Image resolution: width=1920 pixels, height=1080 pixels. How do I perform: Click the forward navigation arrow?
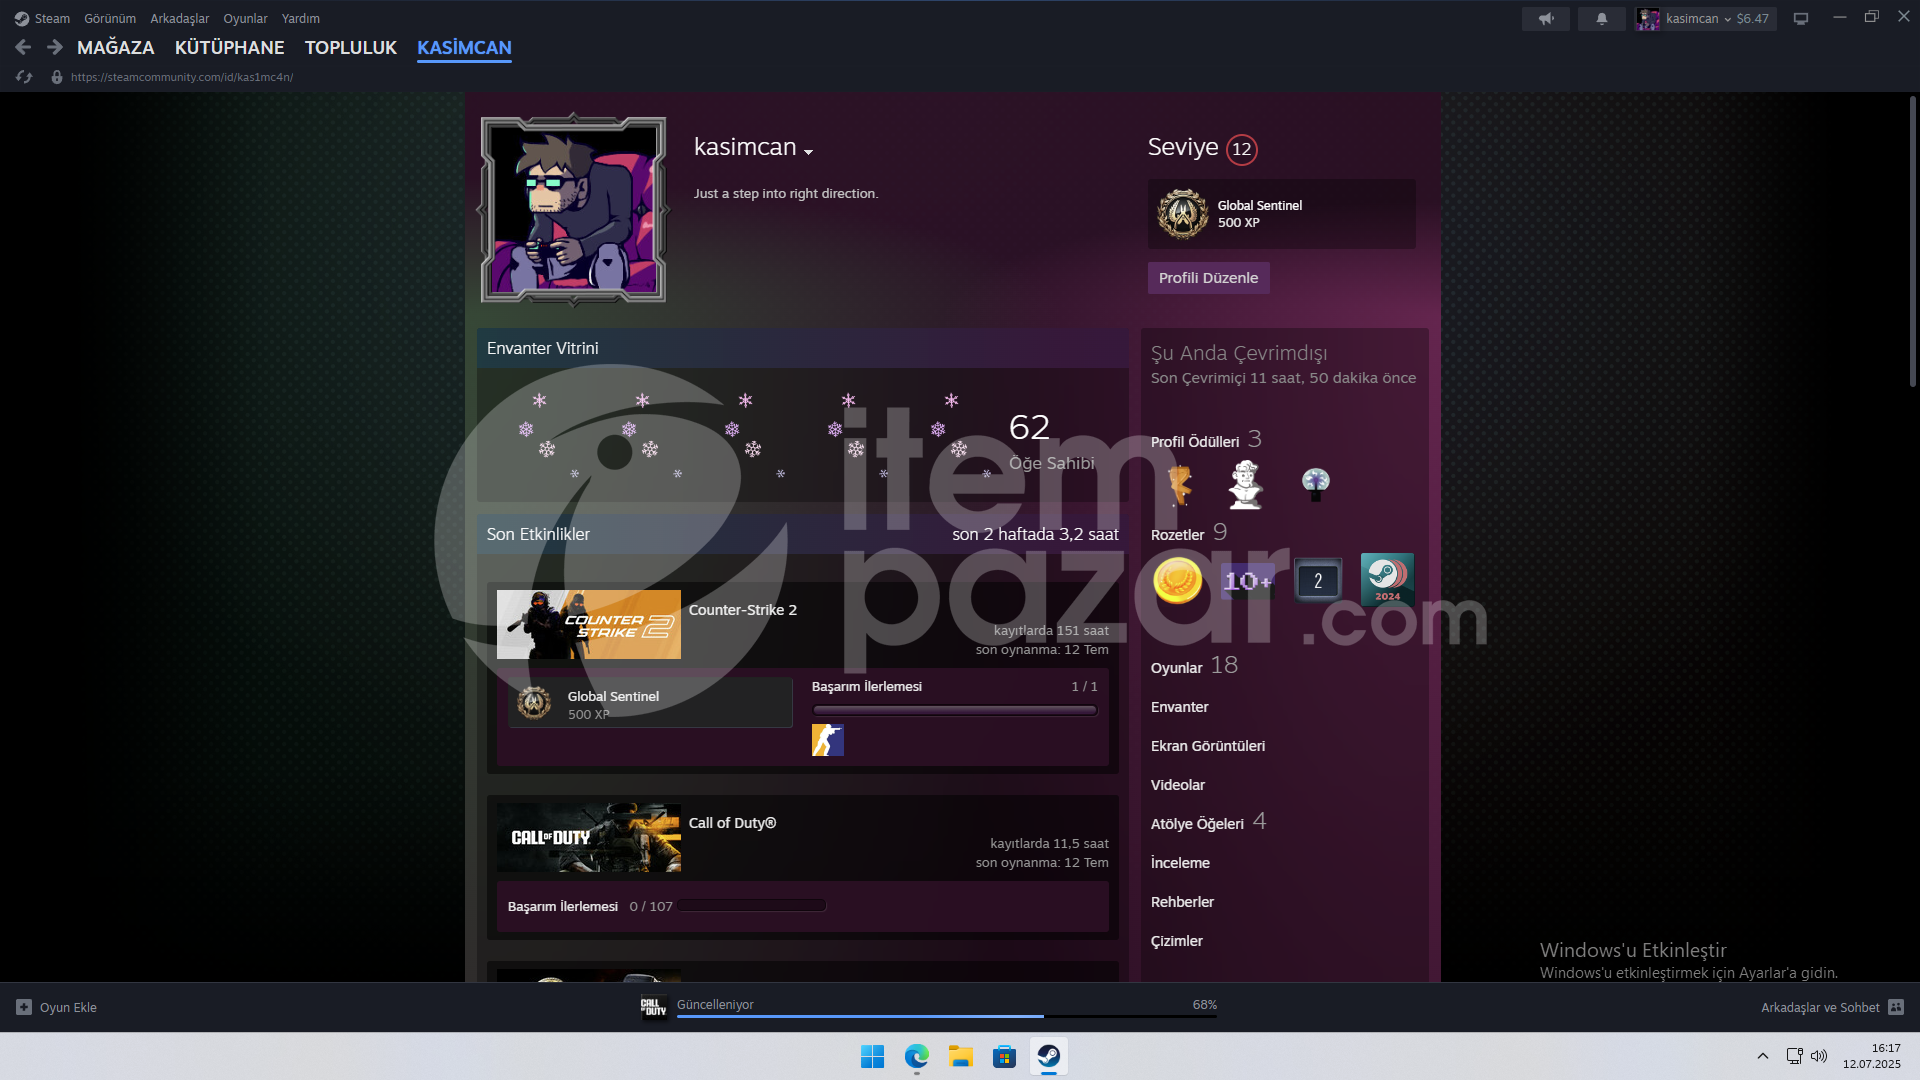[x=55, y=47]
